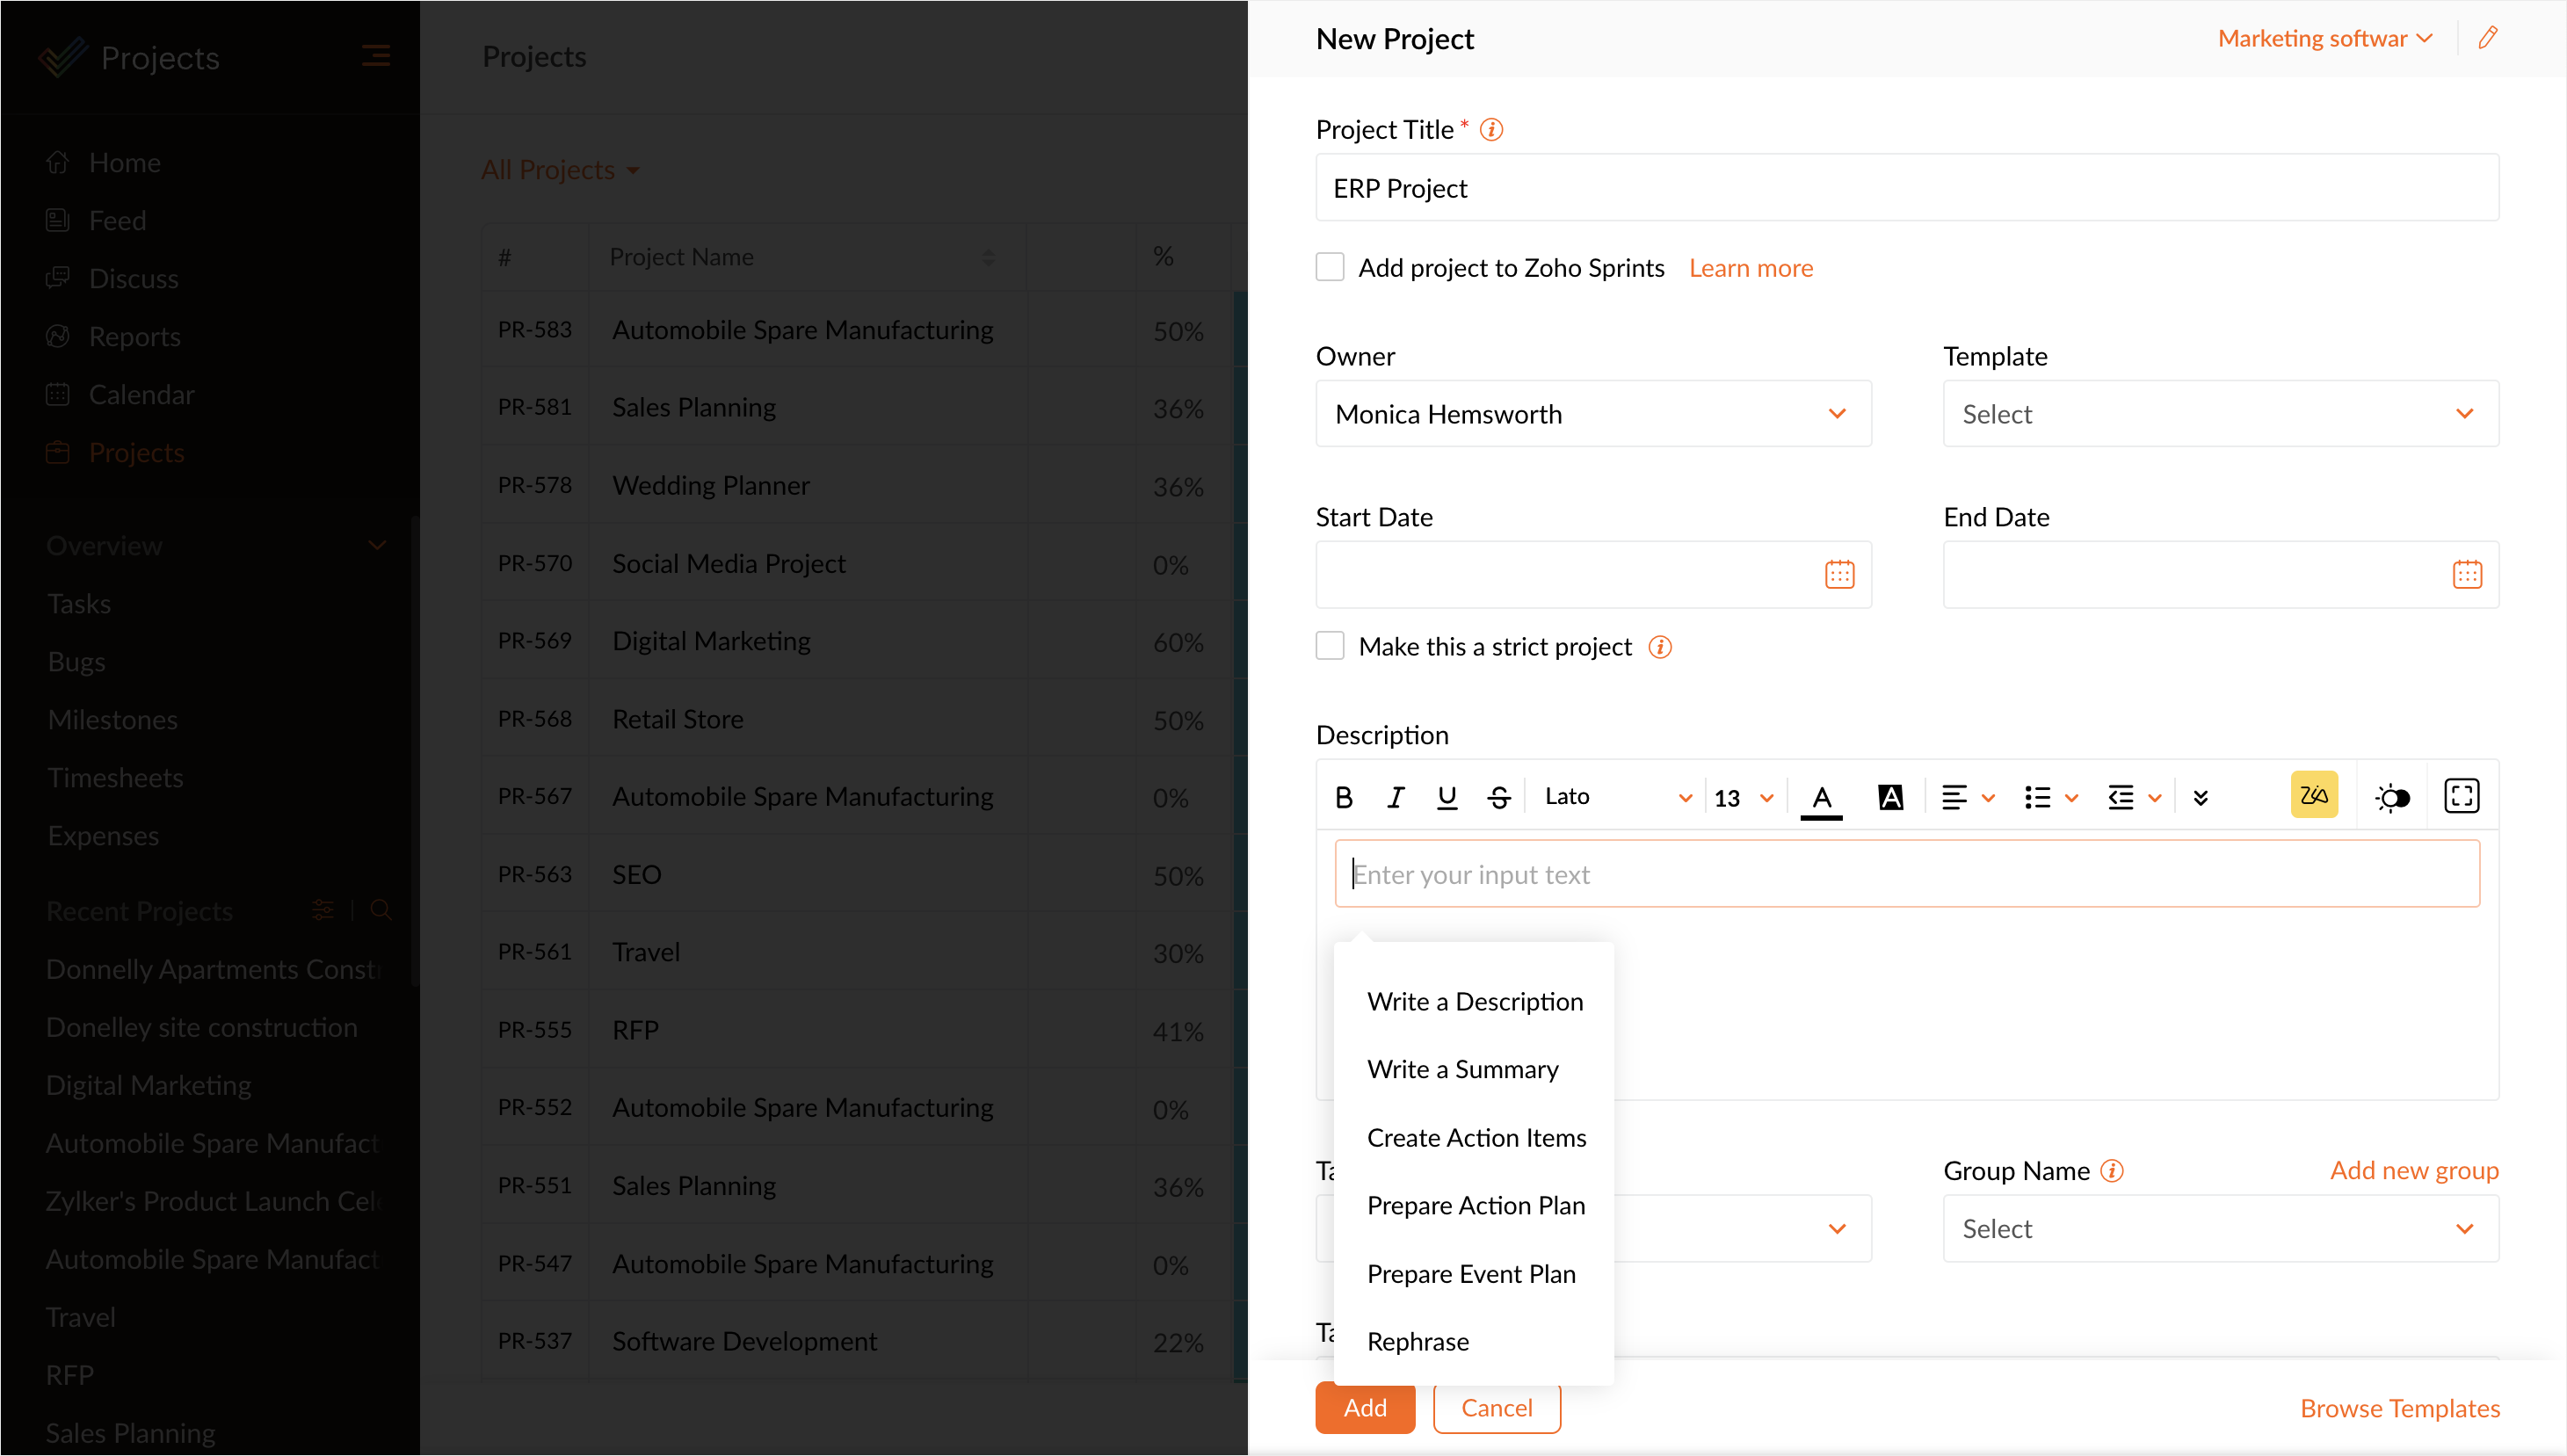The image size is (2567, 1456).
Task: Apply italic formatting in description toolbar
Action: [1395, 797]
